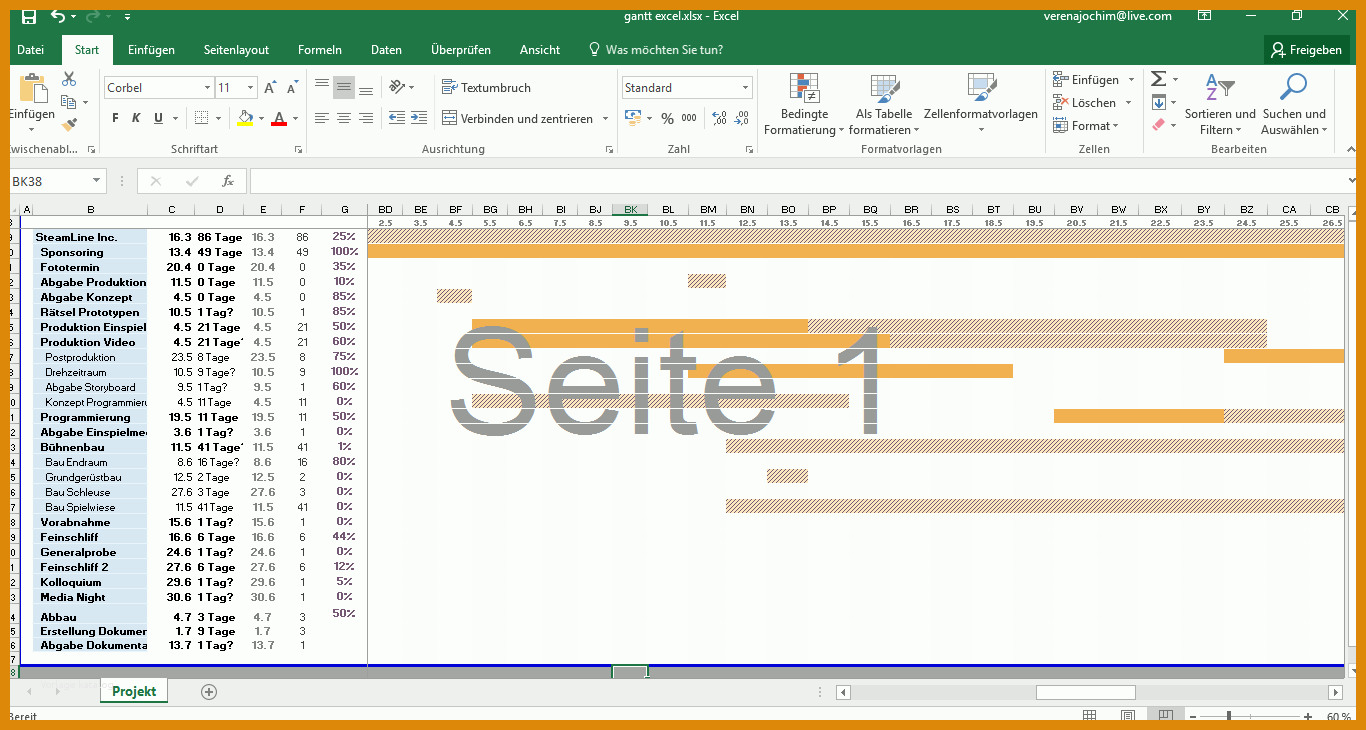This screenshot has height=730, width=1366.
Task: Align text to bottom of cell
Action: coord(366,88)
